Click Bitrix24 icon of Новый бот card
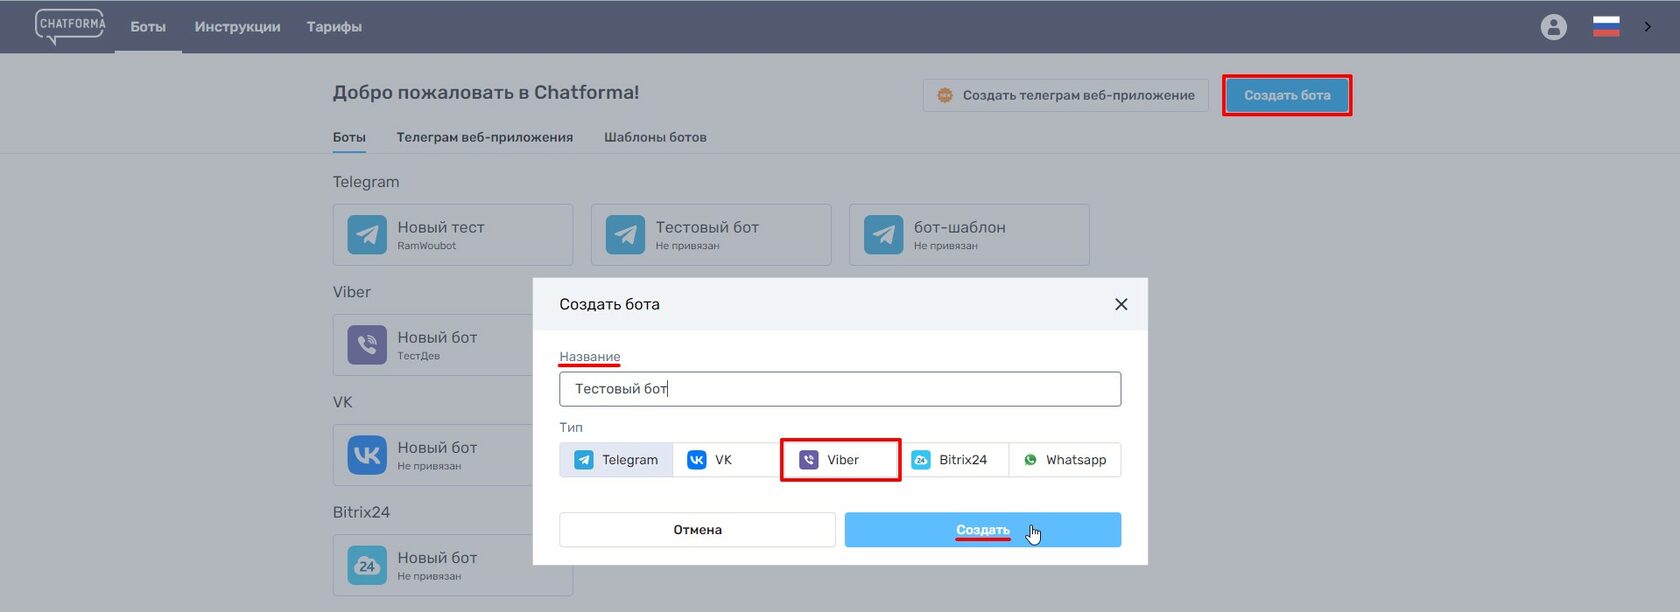 [x=367, y=565]
